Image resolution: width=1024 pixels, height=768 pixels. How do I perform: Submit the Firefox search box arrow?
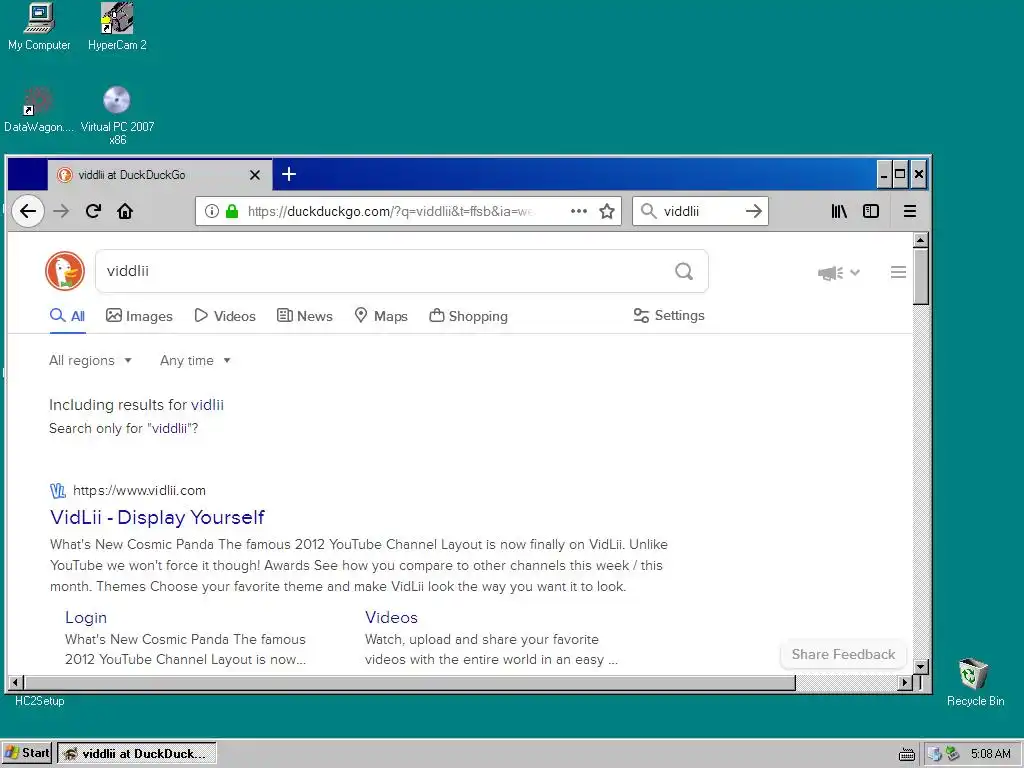[754, 211]
